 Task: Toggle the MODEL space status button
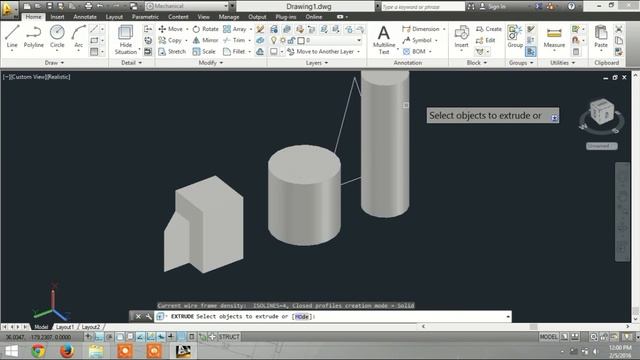click(549, 337)
